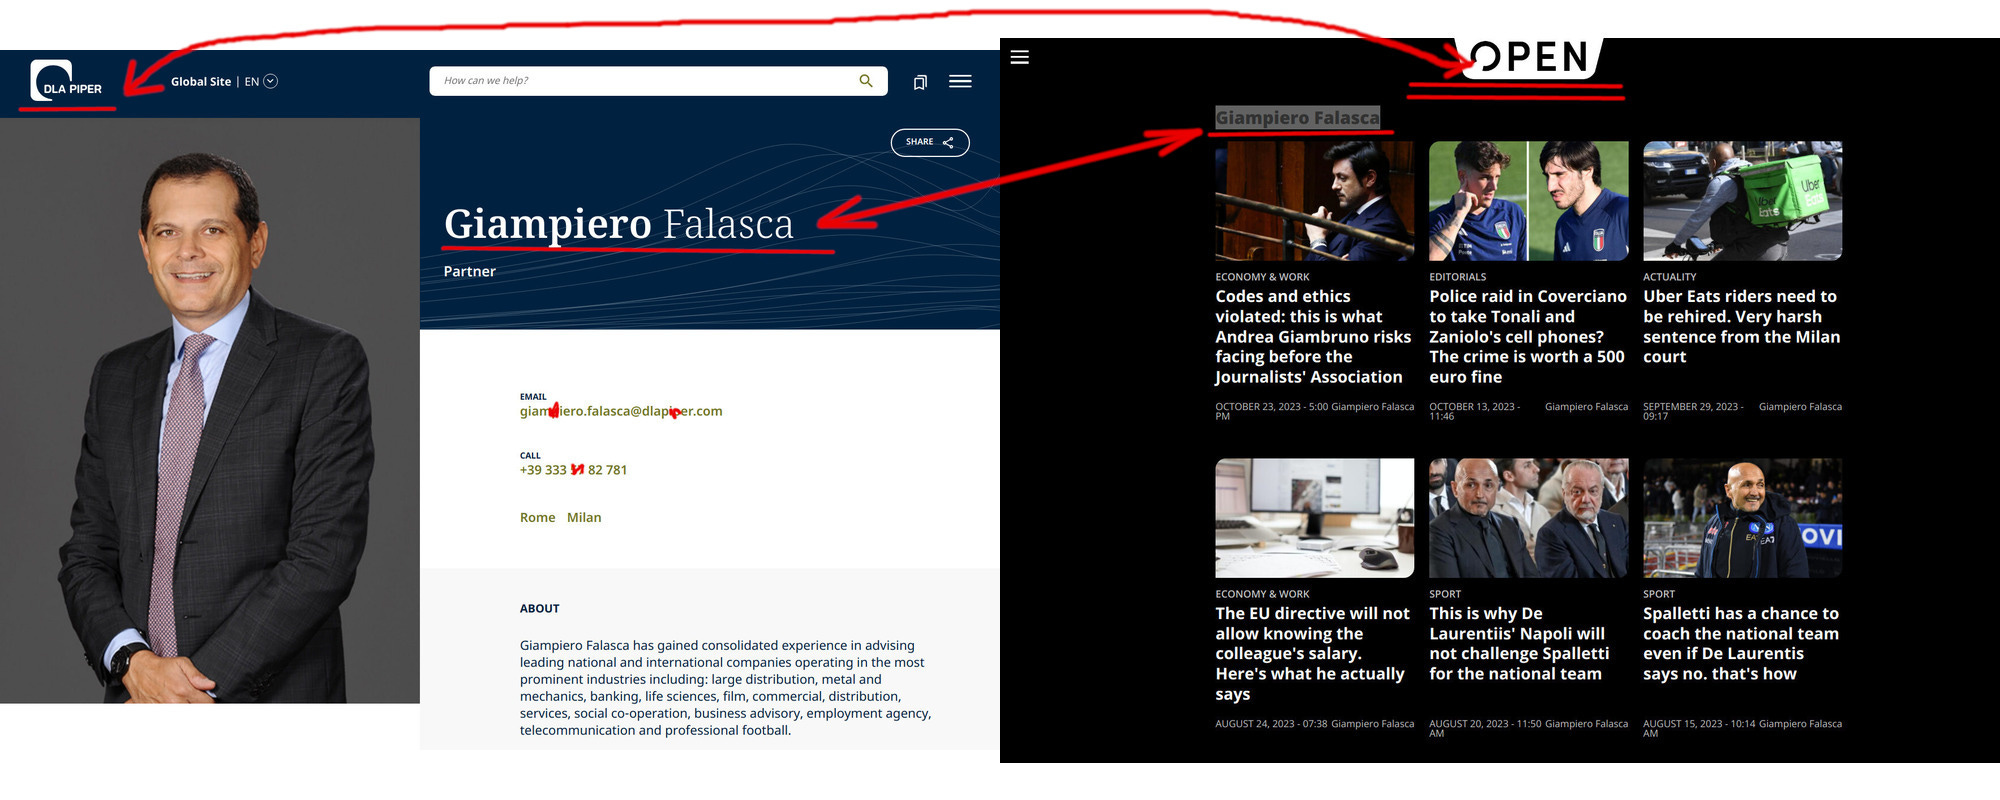This screenshot has width=2000, height=800.
Task: Click author name under October 13 article
Action: [x=1586, y=407]
